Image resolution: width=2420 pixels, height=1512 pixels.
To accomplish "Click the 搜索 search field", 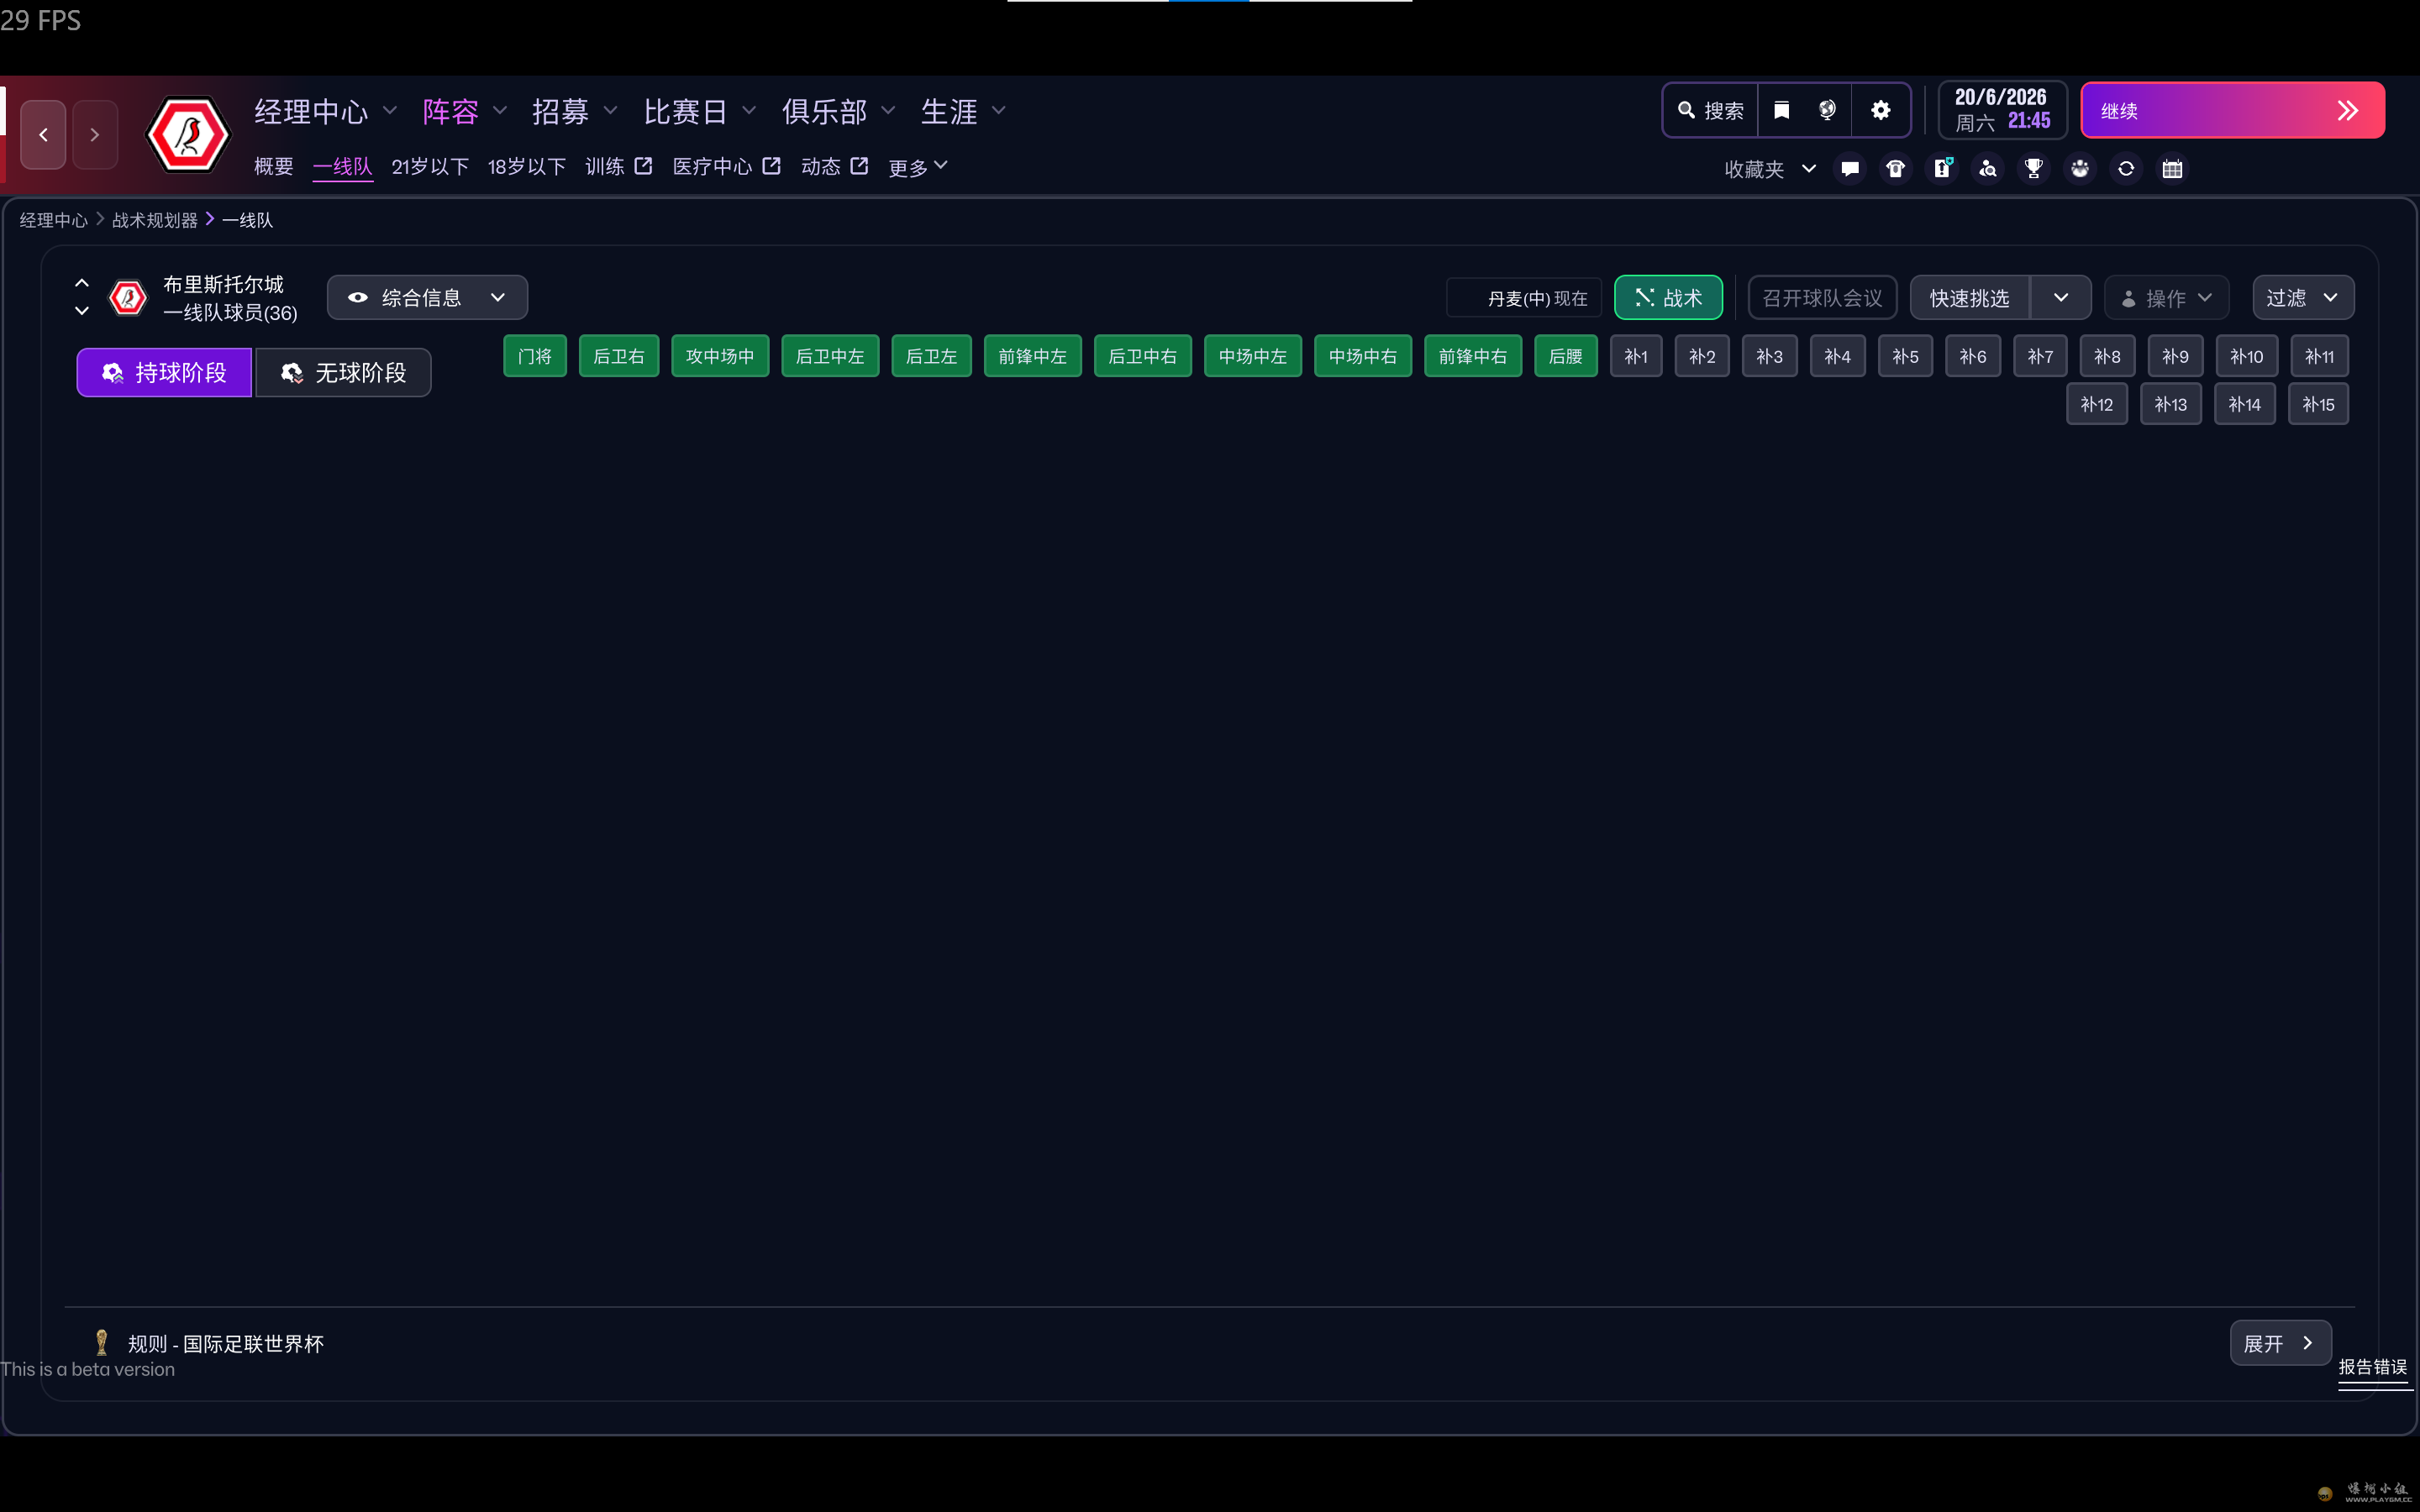I will coord(1712,110).
